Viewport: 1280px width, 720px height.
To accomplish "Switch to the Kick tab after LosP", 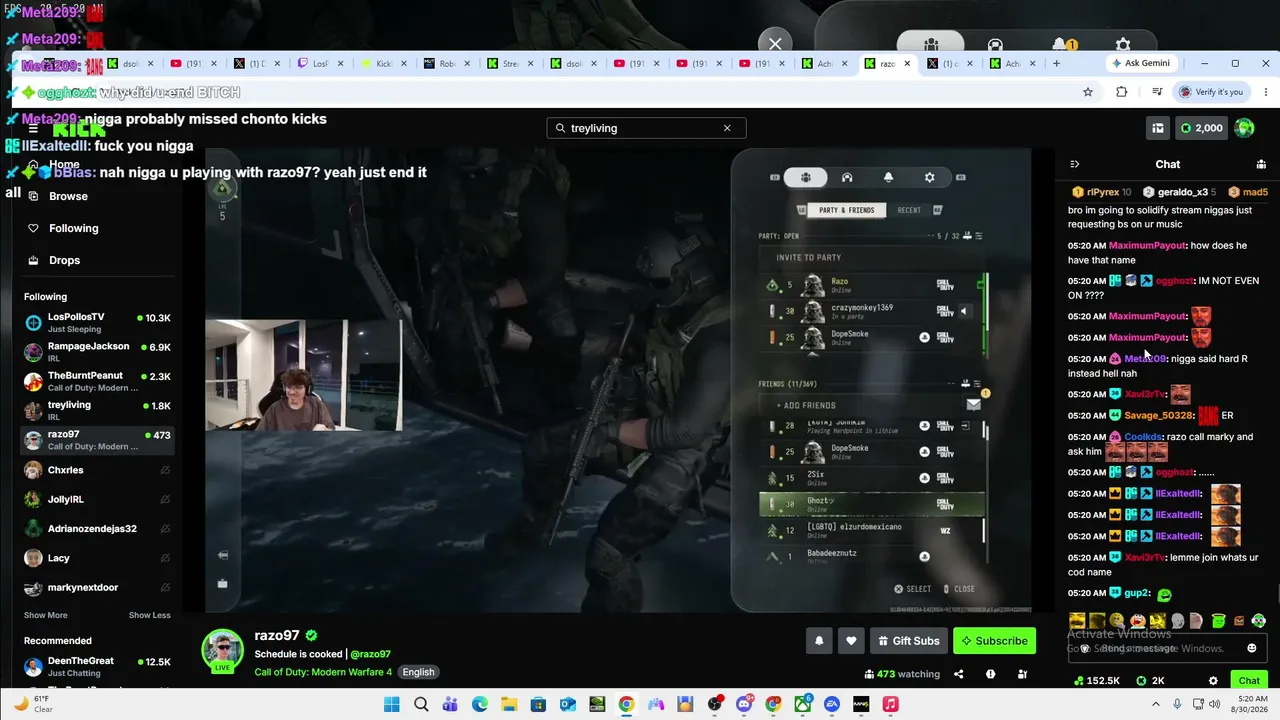I will point(383,64).
